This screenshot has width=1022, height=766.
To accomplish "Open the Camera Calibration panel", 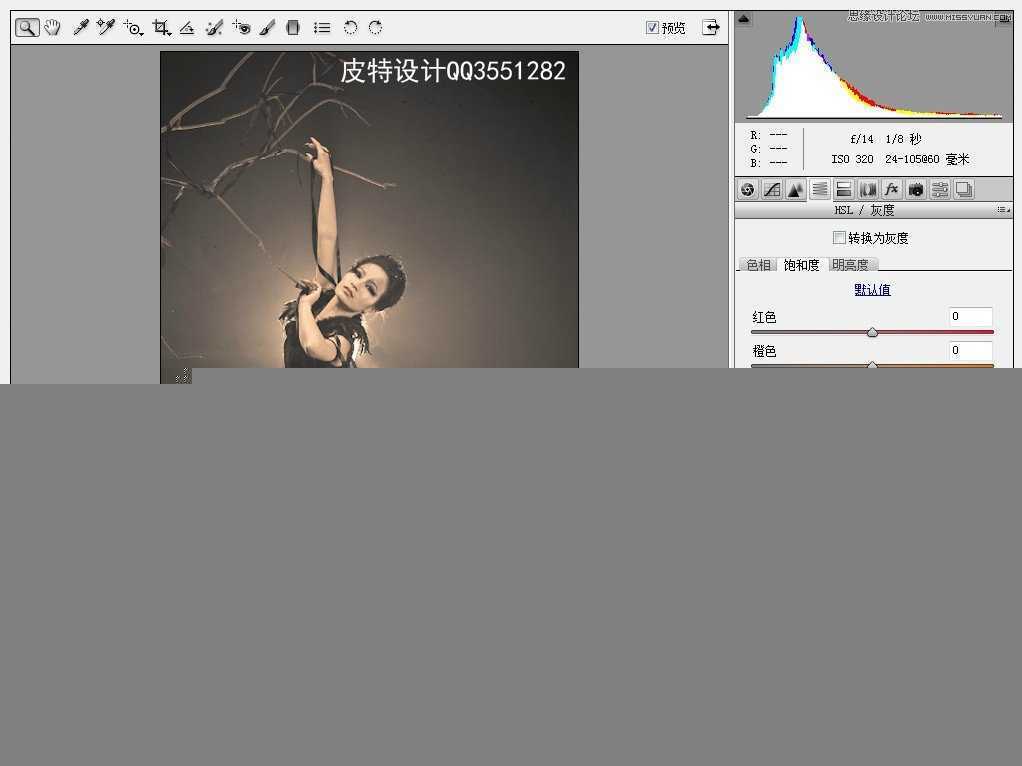I will pyautogui.click(x=916, y=190).
